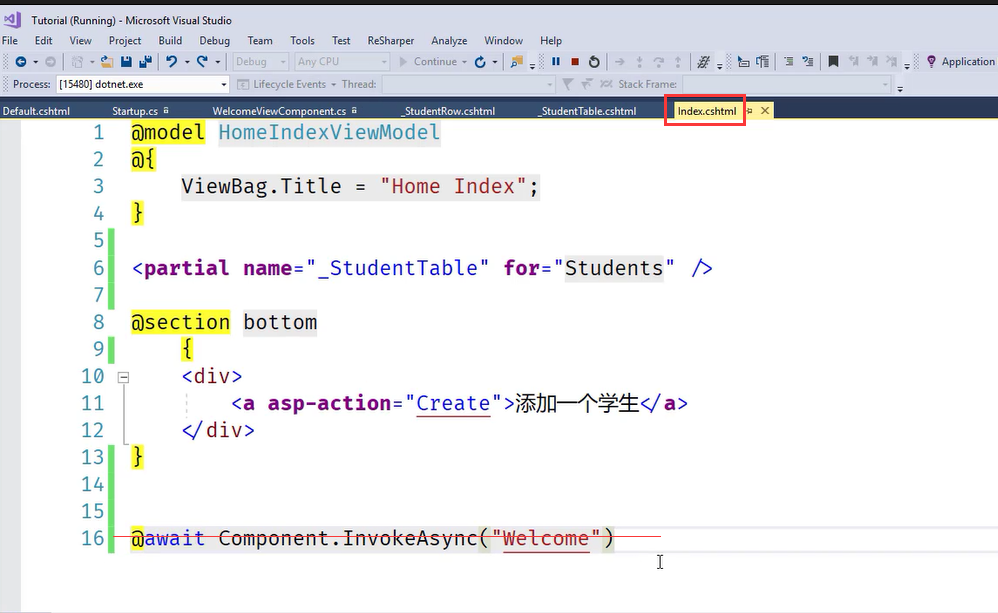Click the thread filter funnel icon

point(568,84)
